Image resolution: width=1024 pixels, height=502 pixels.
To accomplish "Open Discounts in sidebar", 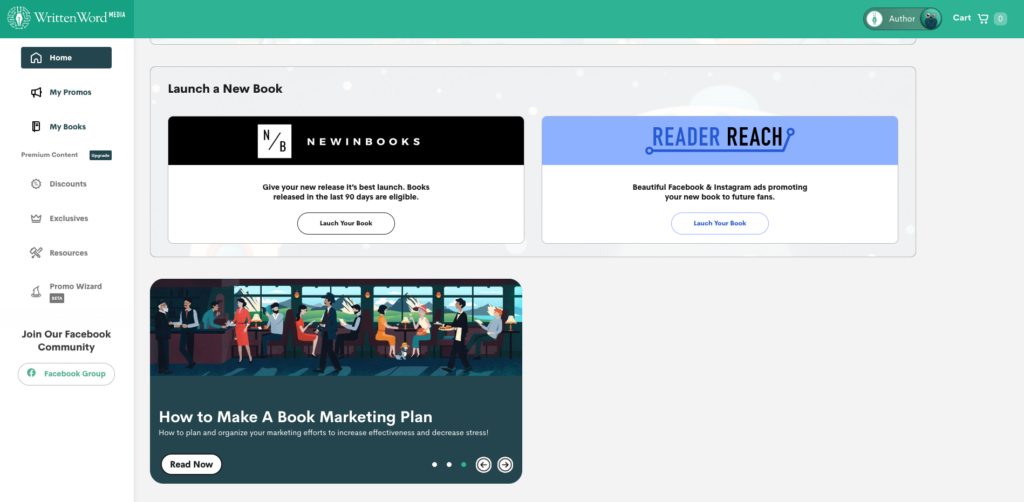I will 66,184.
